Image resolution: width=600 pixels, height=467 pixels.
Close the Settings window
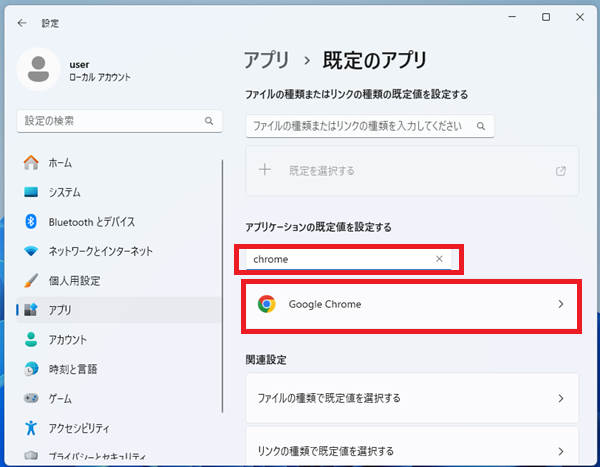(x=580, y=17)
